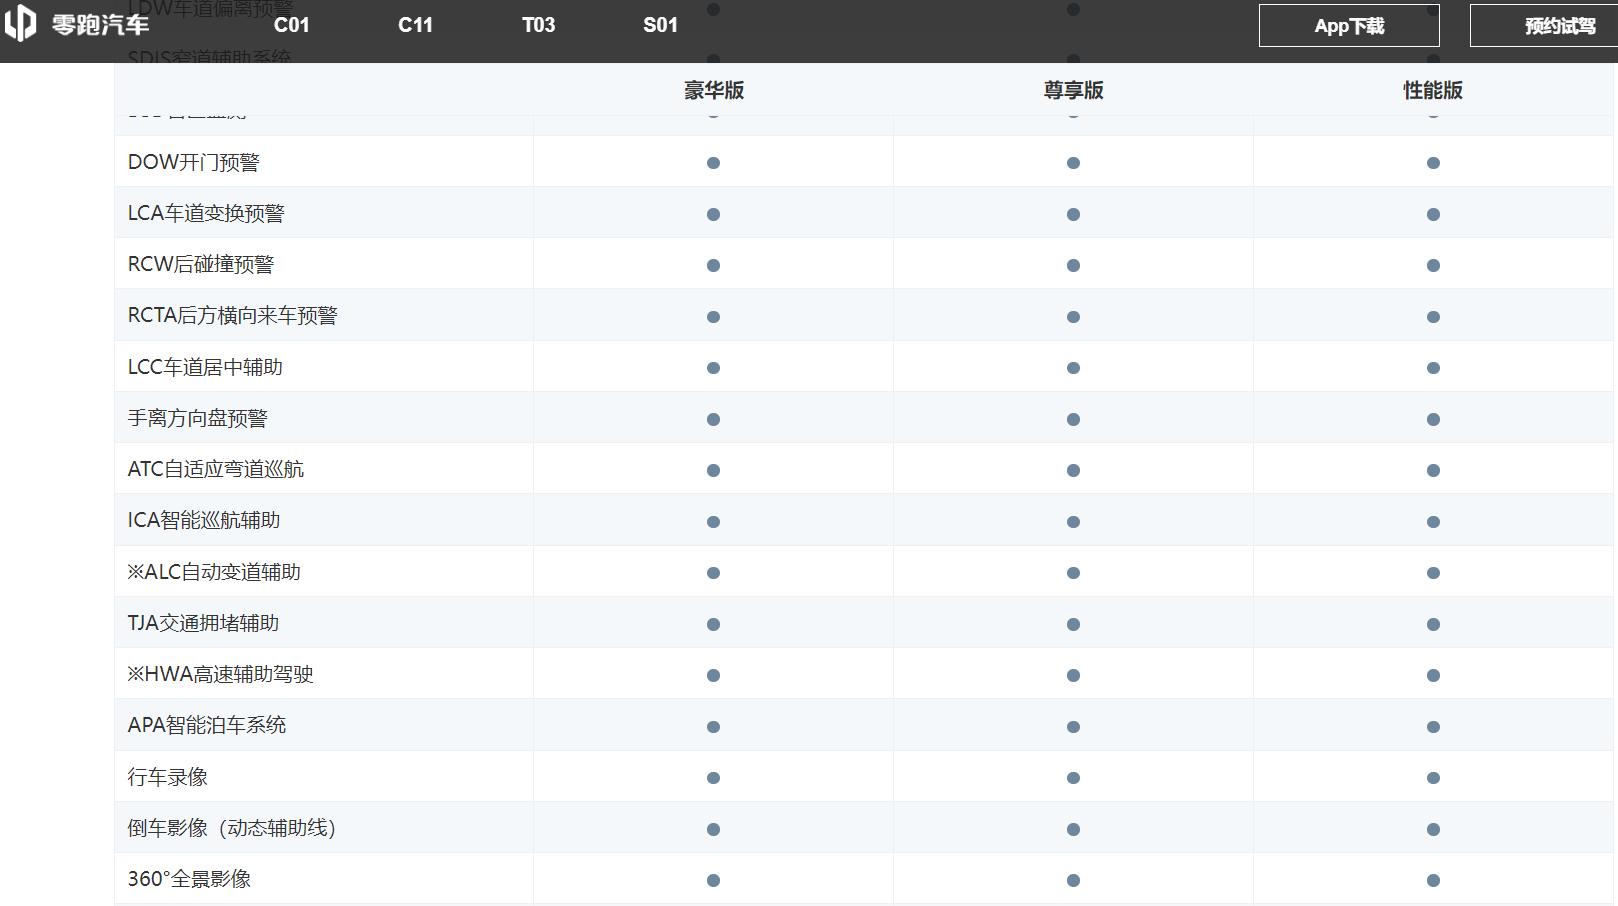Select the 豪华版 column header
This screenshot has width=1618, height=906.
[x=713, y=90]
